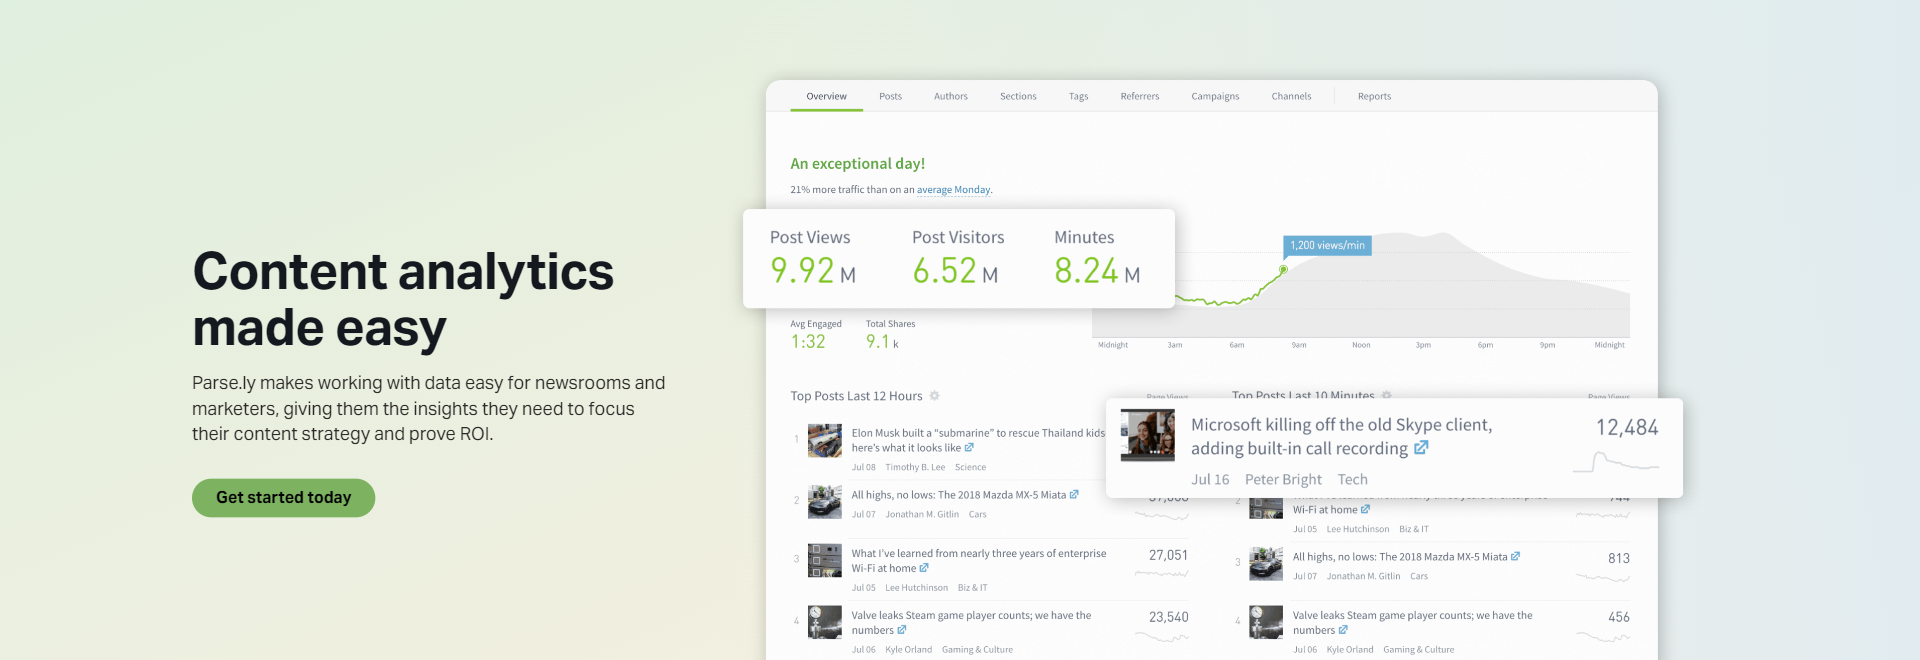Open gear settings for Top Posts Last 12 Hours
The height and width of the screenshot is (660, 1920).
[934, 396]
